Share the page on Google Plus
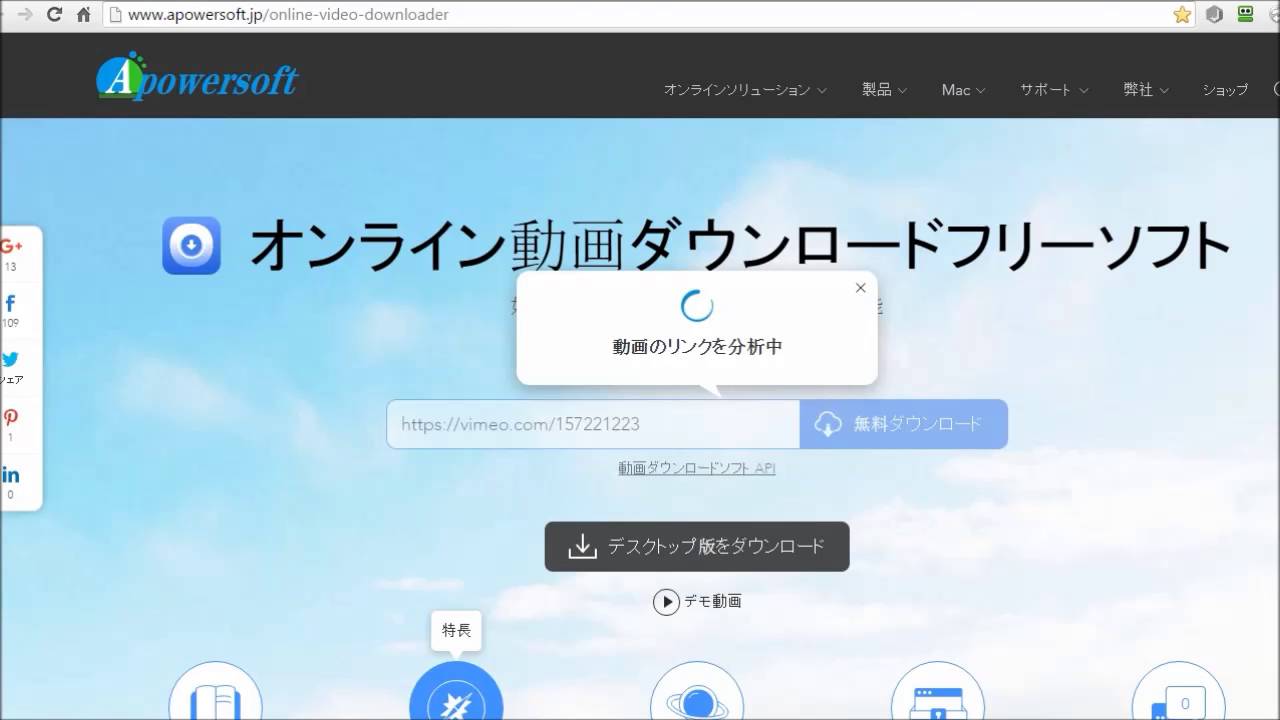The image size is (1280, 720). click(12, 246)
